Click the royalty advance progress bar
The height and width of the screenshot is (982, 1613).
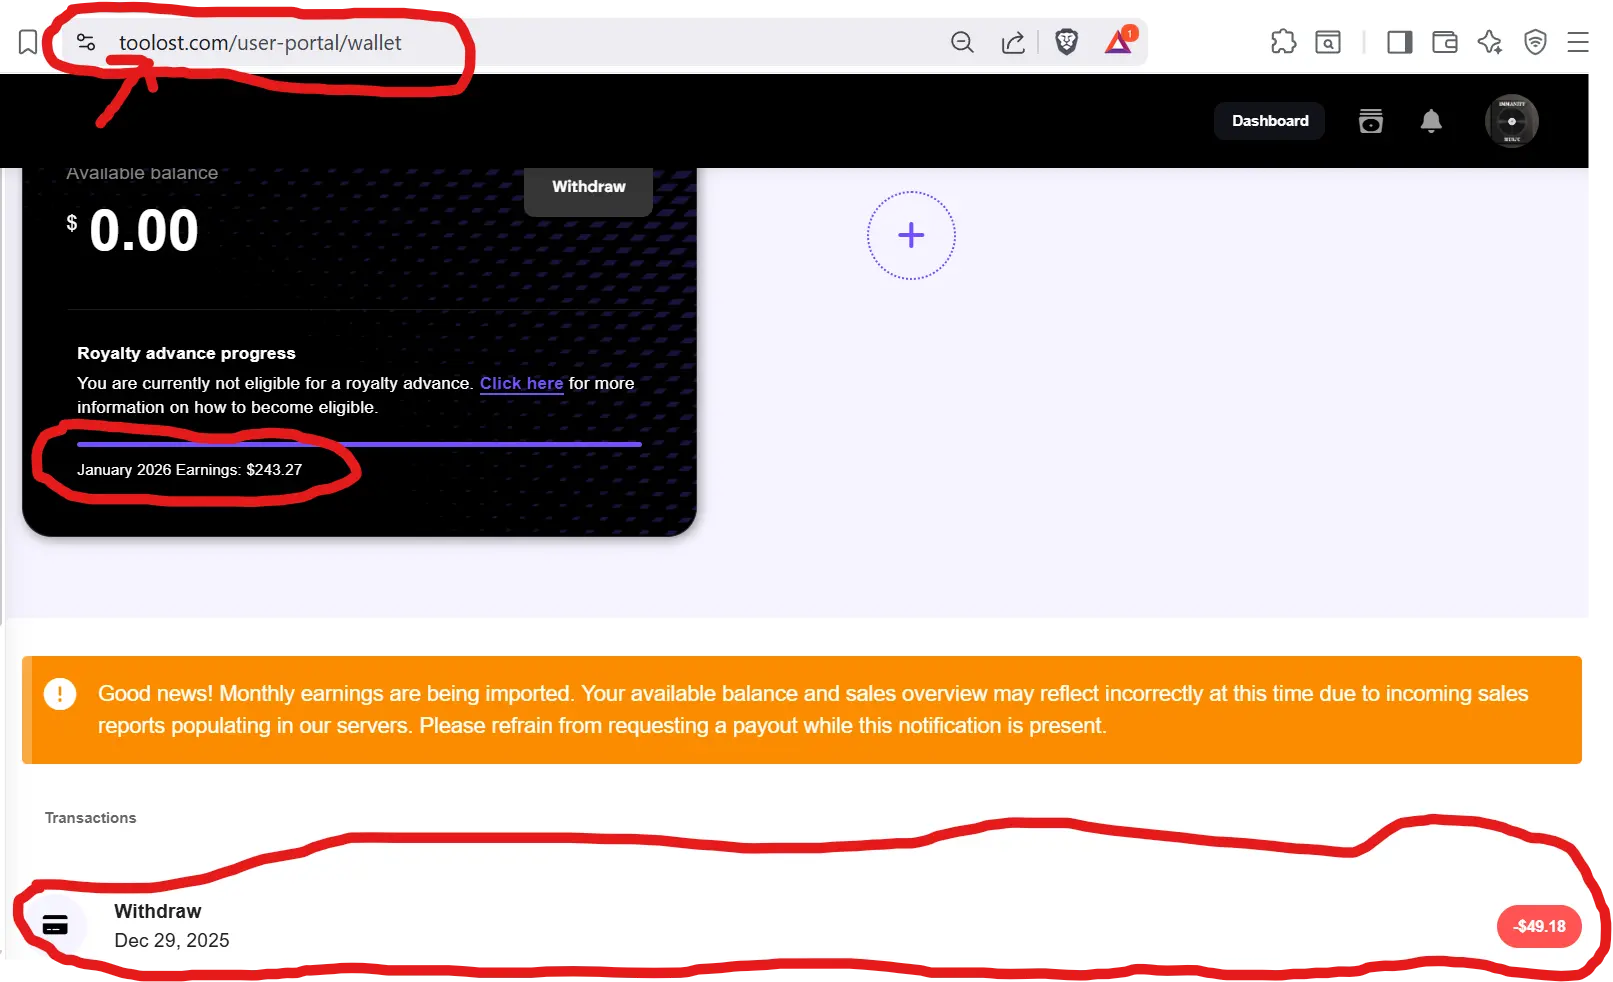[x=359, y=444]
